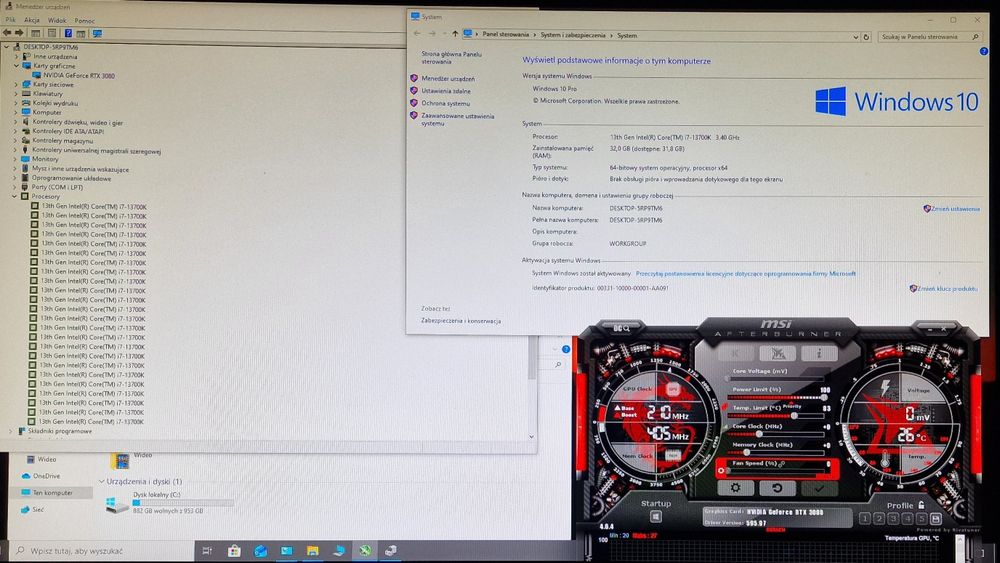The image size is (1000, 563).
Task: Open Microsoft Store from the taskbar
Action: 234,551
